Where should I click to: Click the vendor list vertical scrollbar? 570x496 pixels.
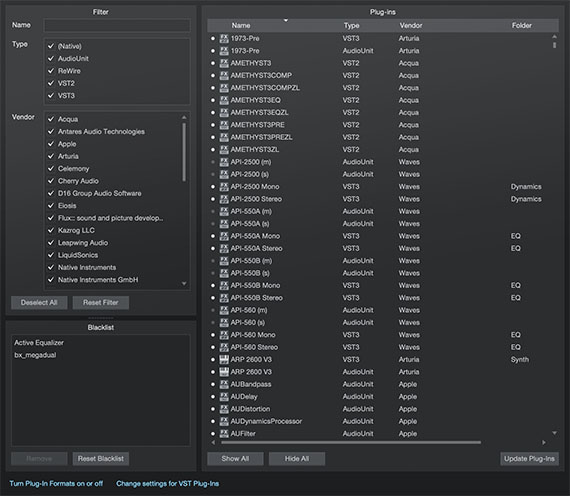tap(184, 152)
